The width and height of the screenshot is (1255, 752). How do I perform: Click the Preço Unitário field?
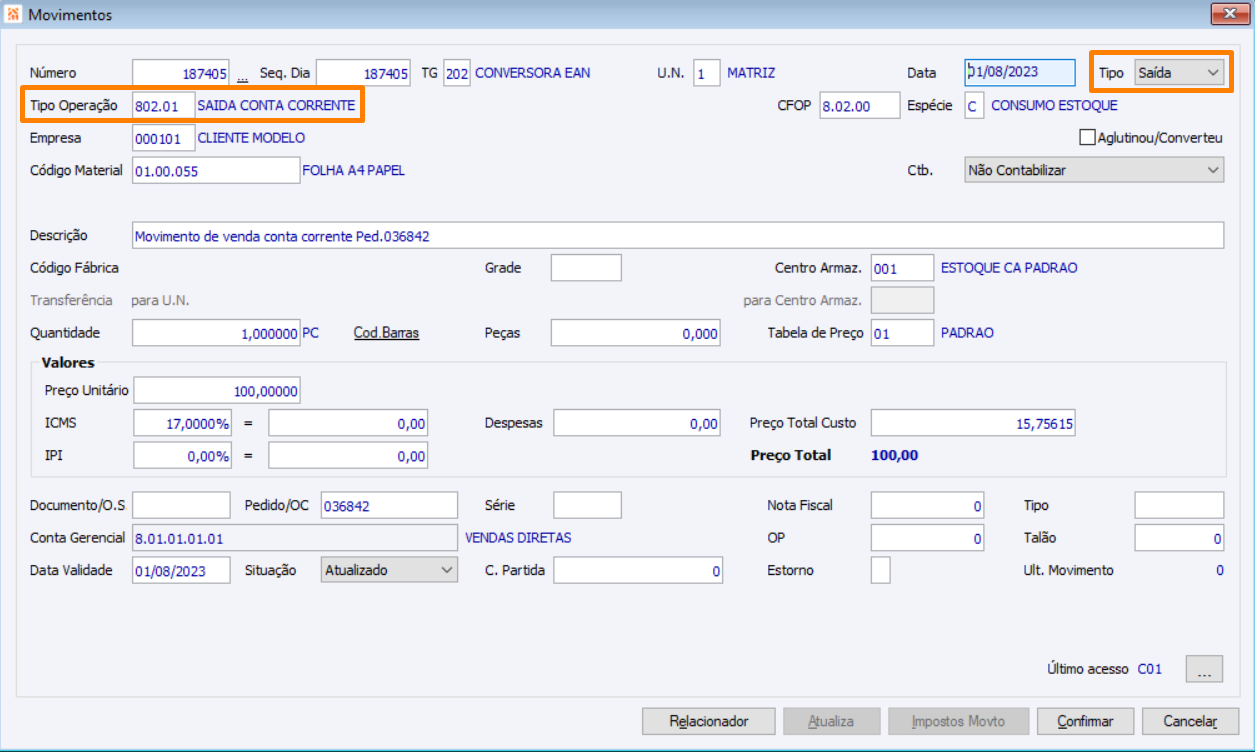[x=216, y=390]
